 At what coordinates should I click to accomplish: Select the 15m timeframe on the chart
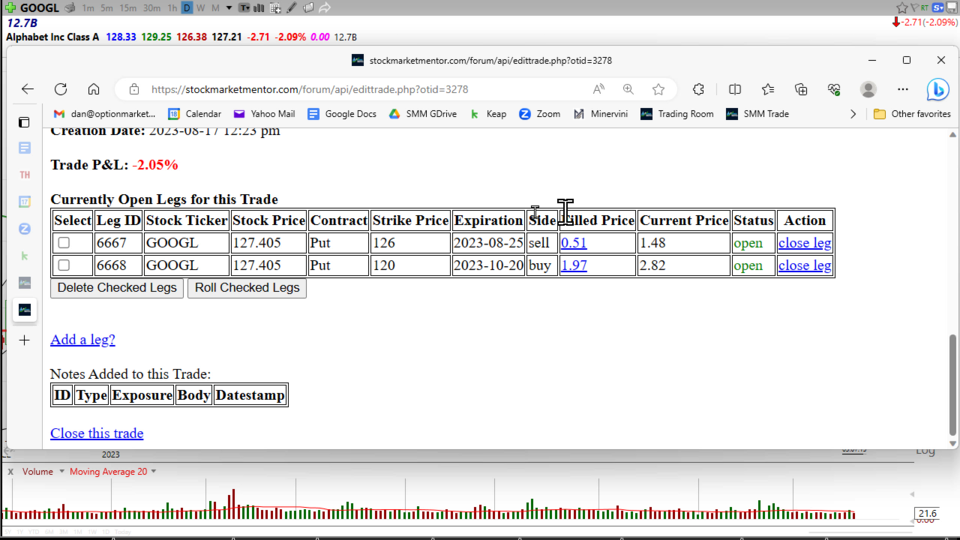click(128, 8)
